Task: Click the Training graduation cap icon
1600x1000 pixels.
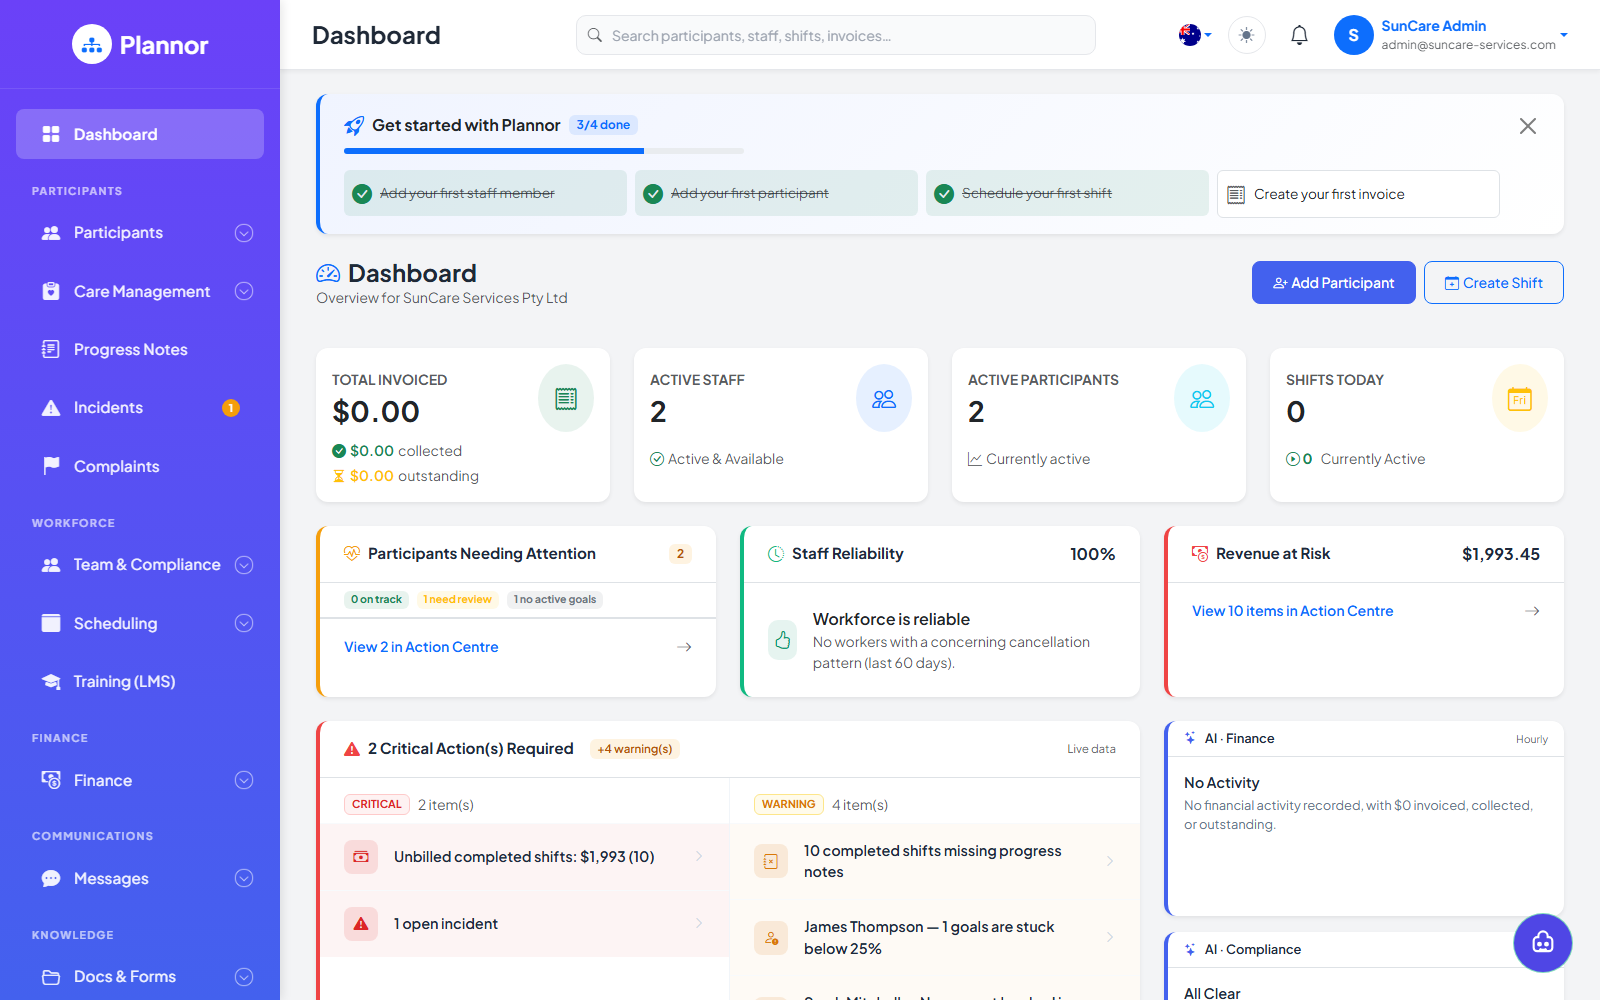Action: point(51,681)
